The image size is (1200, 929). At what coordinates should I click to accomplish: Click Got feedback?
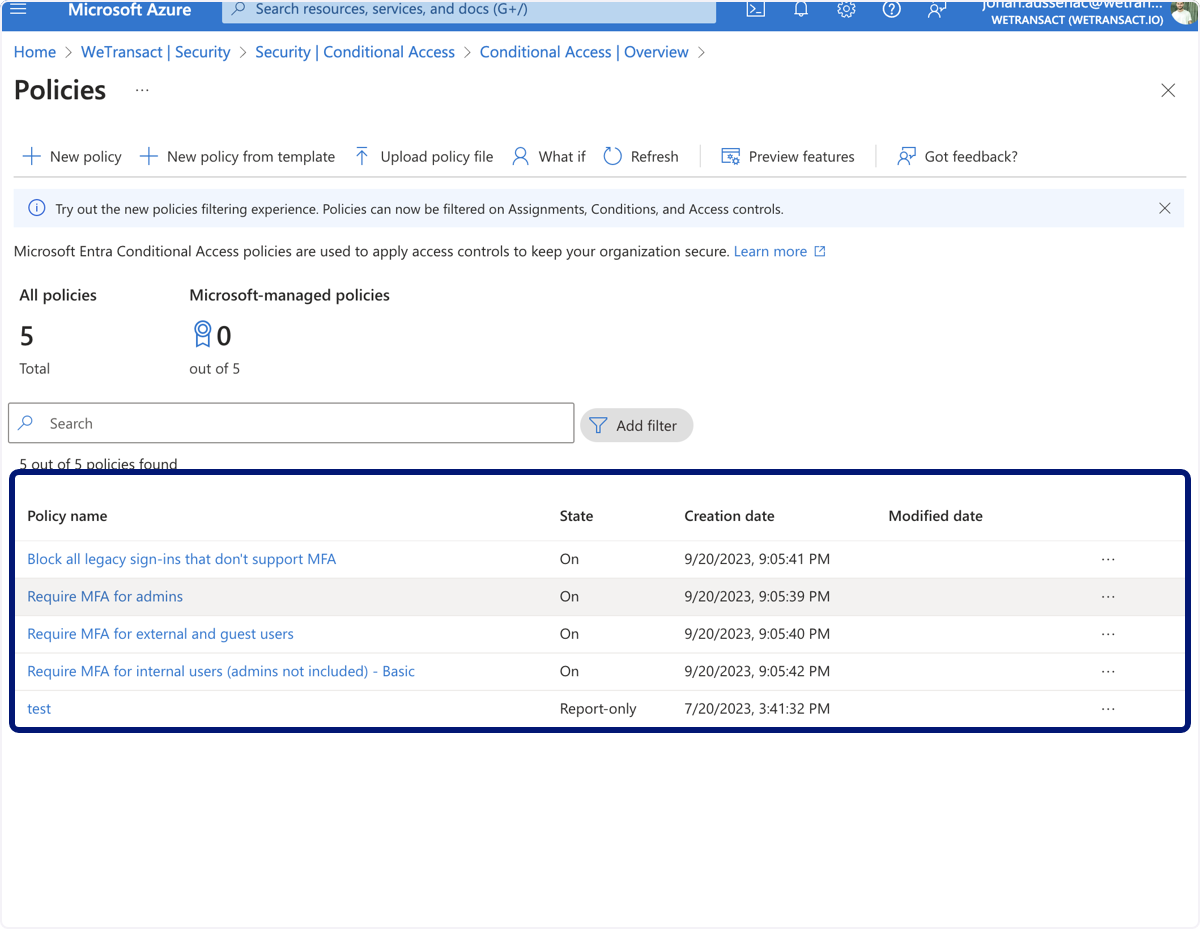(x=957, y=156)
